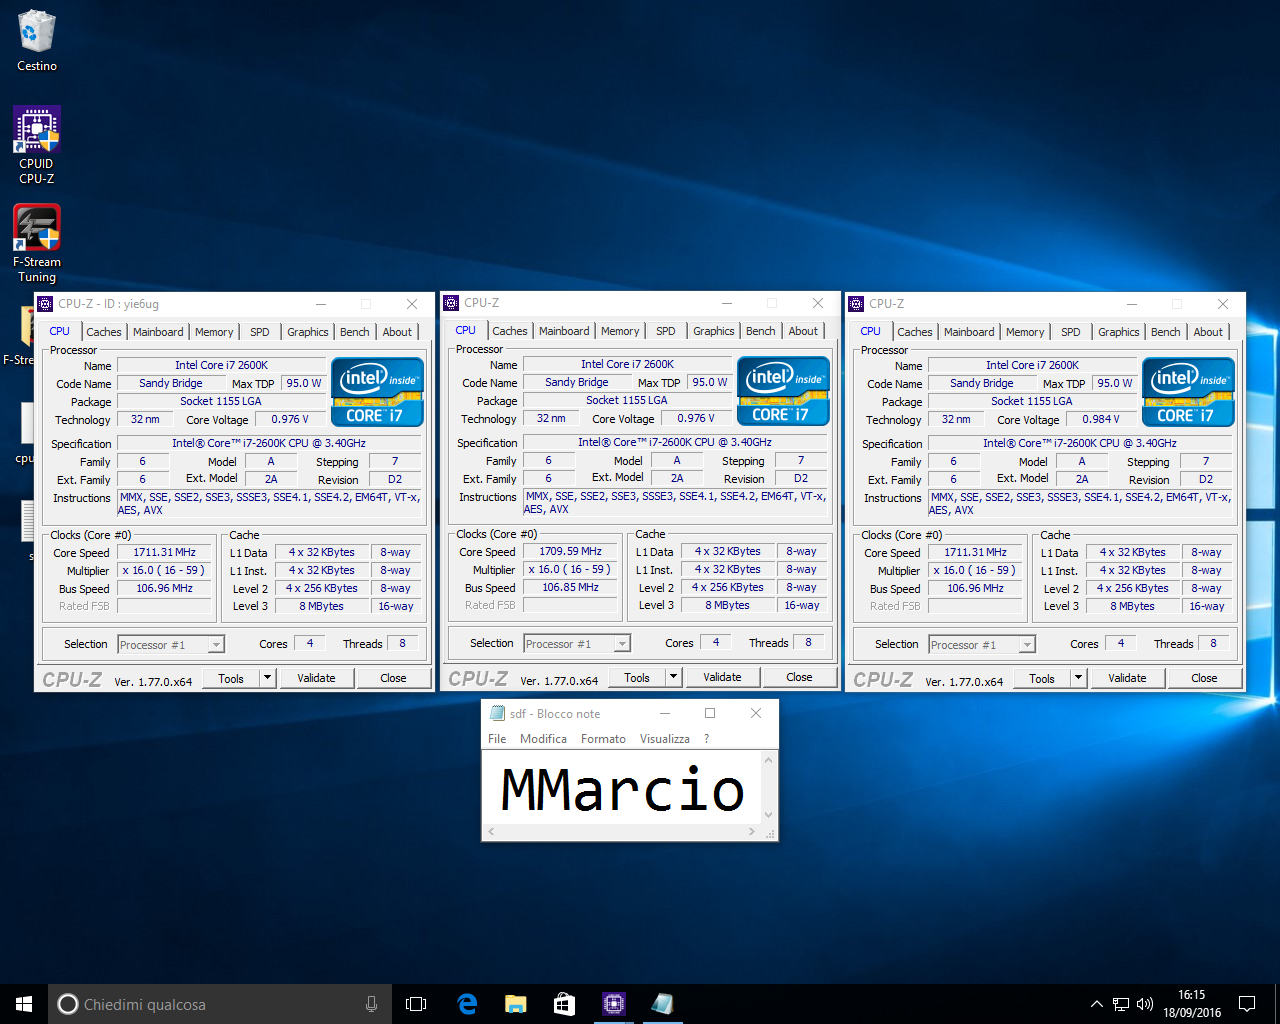Click Core Speed value 1709.59 MHz
This screenshot has width=1280, height=1024.
tap(571, 551)
